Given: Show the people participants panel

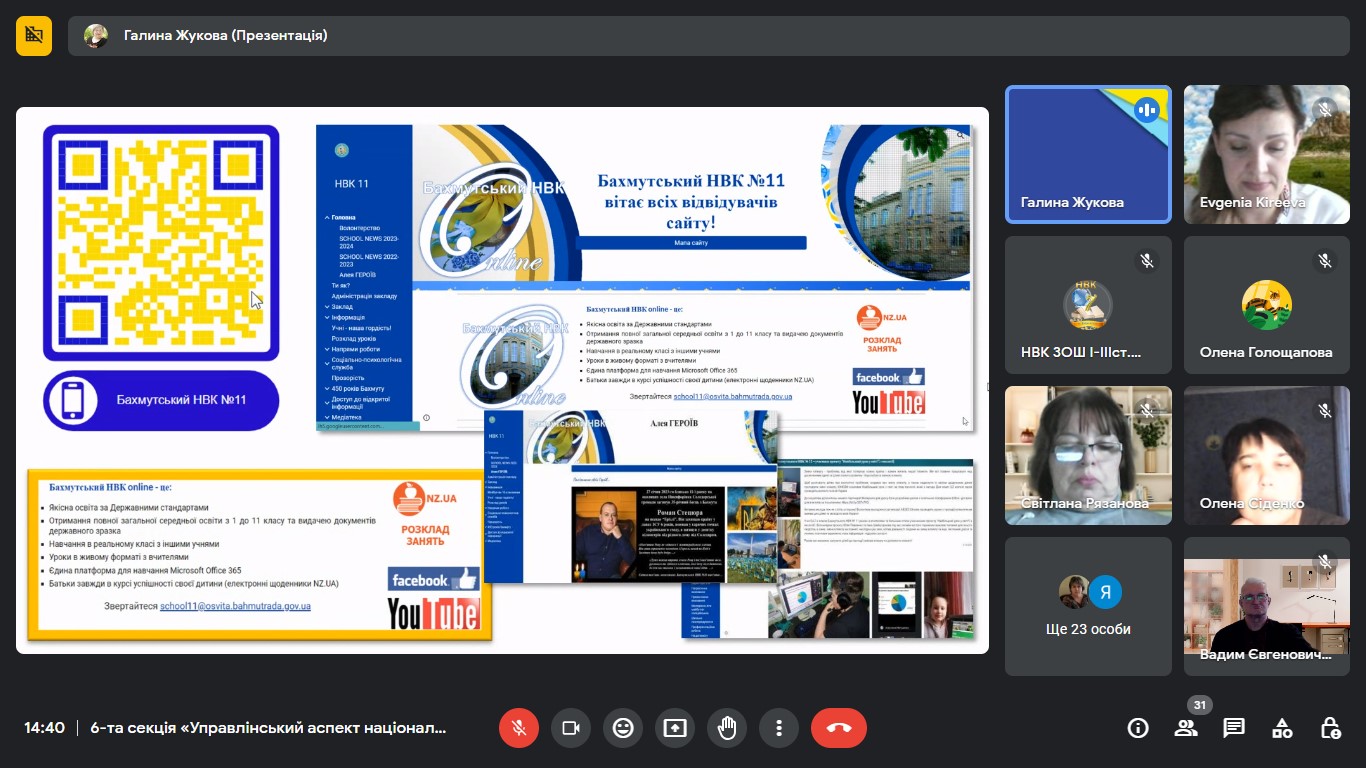Looking at the screenshot, I should (1186, 728).
